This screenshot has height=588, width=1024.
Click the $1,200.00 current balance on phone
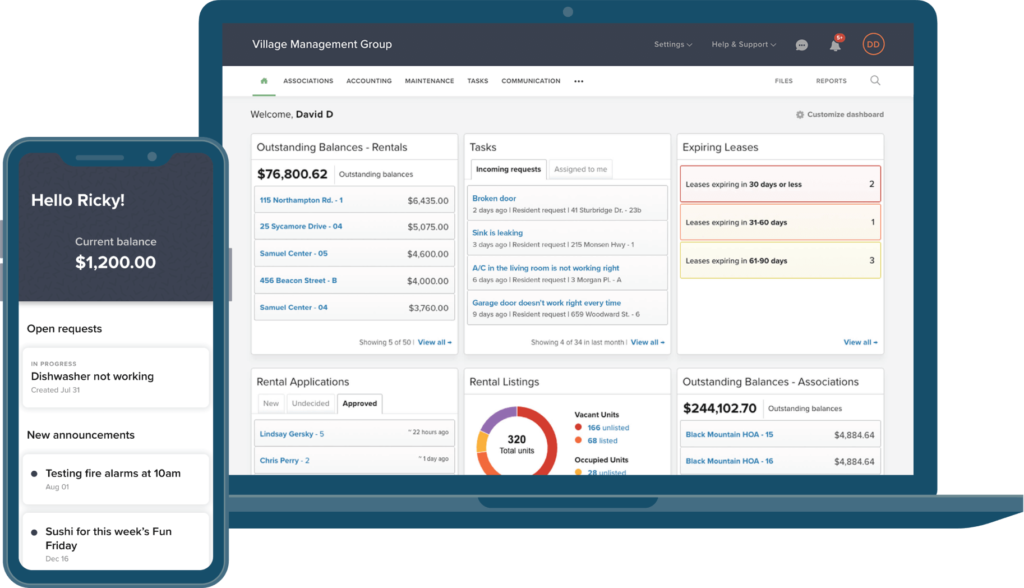point(116,263)
